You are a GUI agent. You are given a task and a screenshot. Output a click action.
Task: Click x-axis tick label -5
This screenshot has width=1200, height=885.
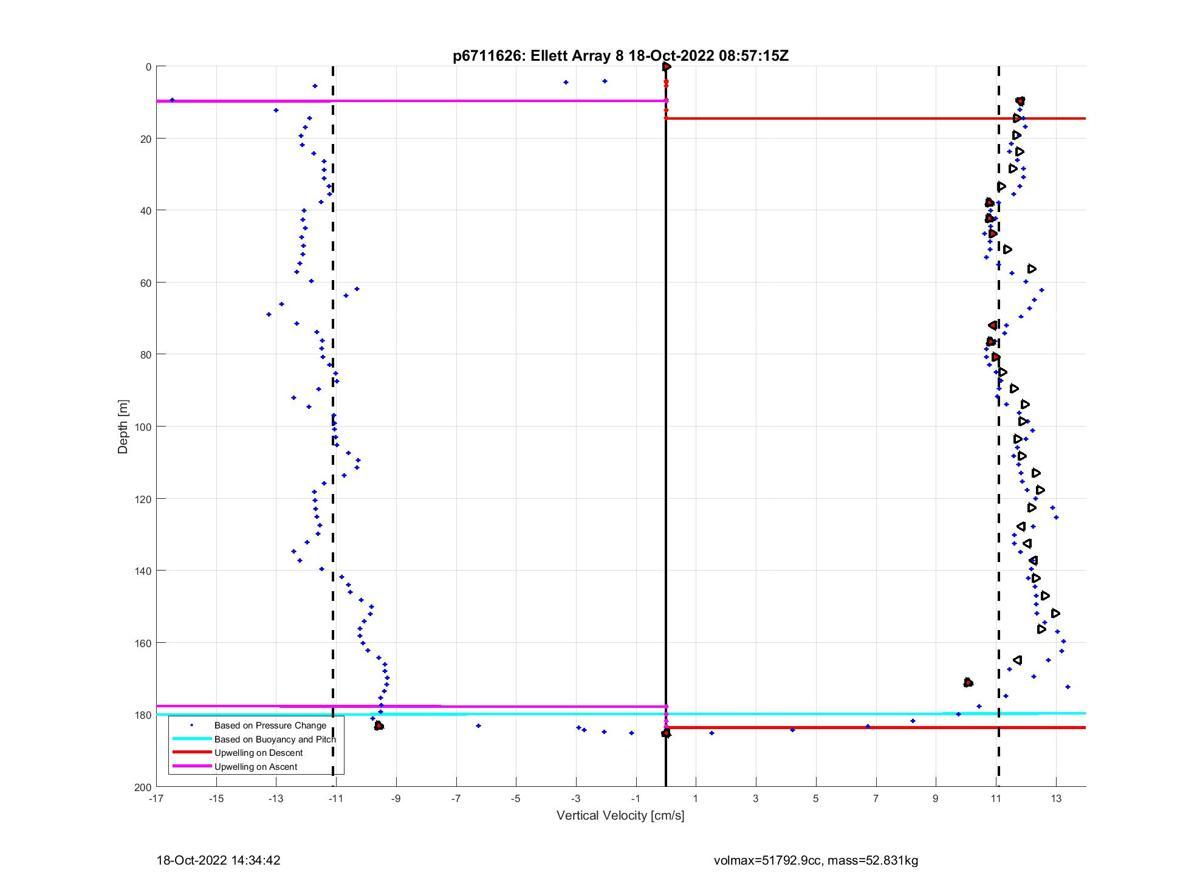click(x=516, y=798)
